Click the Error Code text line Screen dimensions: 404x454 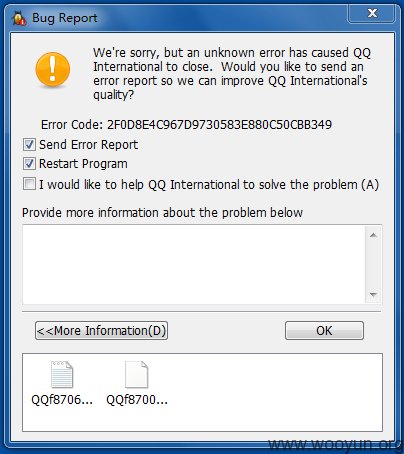[x=186, y=125]
